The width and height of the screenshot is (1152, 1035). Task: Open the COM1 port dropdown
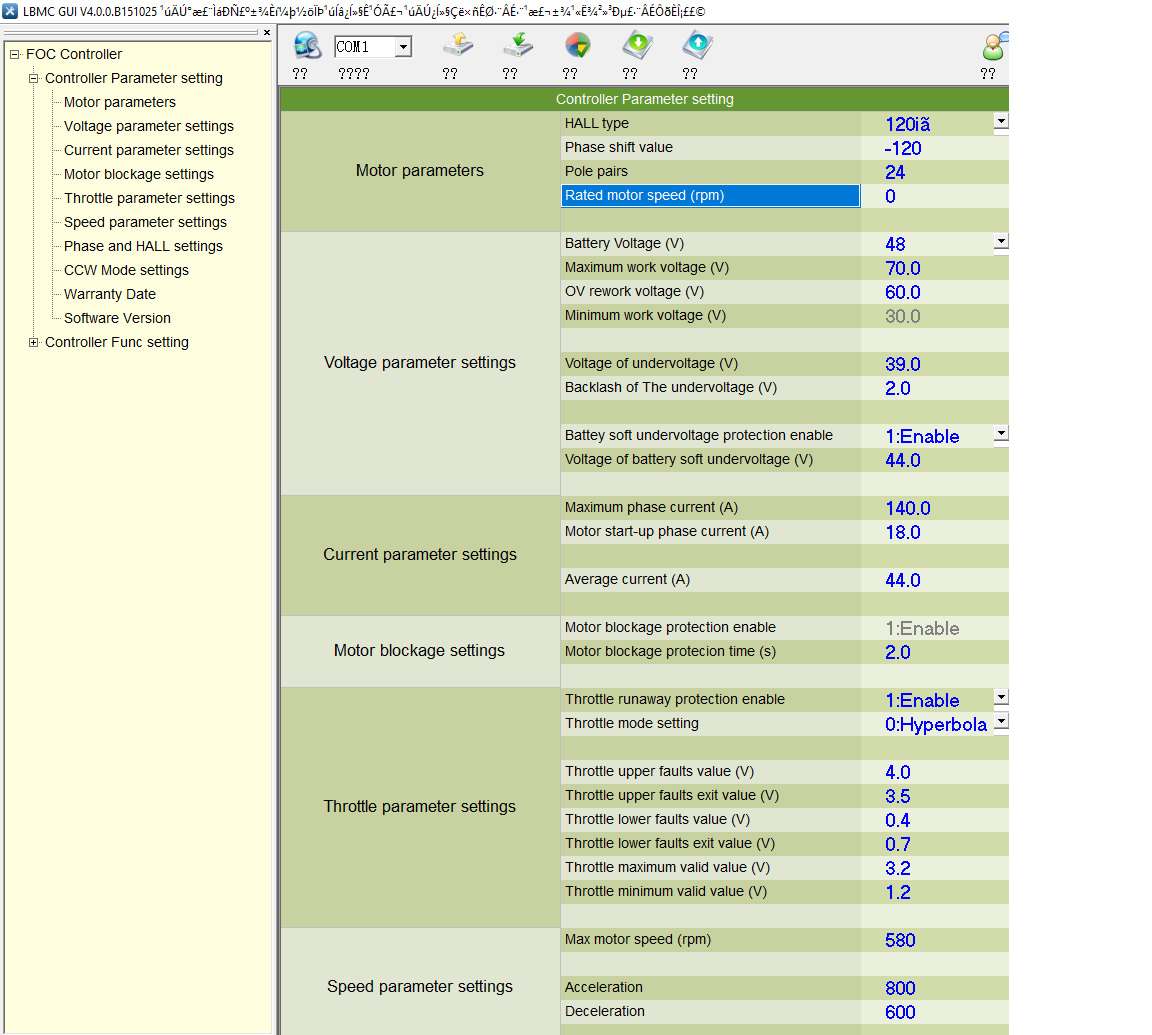click(402, 47)
